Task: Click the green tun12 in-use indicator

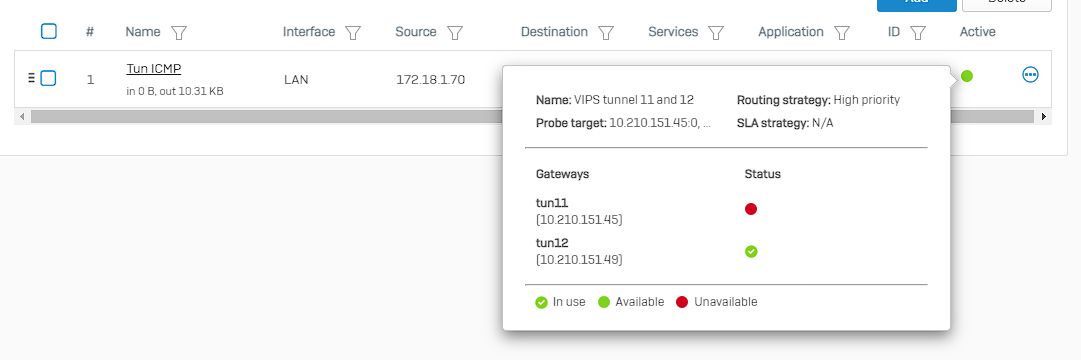Action: pos(751,252)
